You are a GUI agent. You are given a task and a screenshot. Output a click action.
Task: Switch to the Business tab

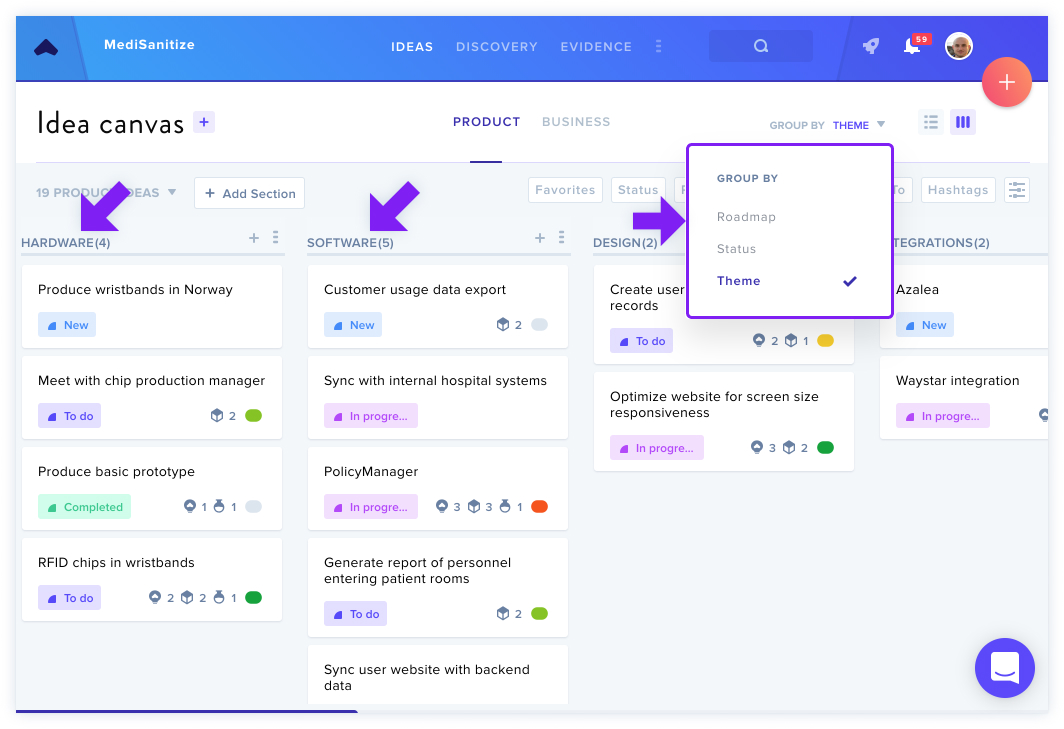point(575,122)
